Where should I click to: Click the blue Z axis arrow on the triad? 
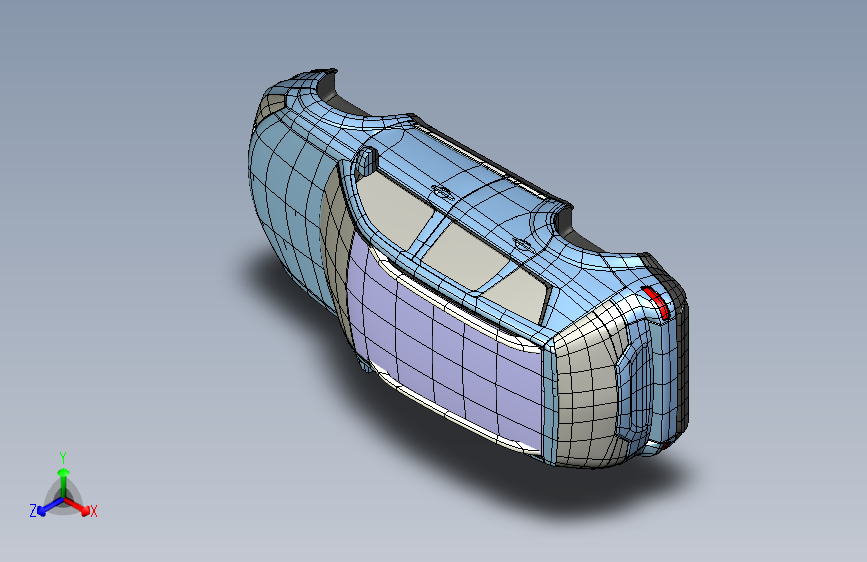pyautogui.click(x=50, y=507)
